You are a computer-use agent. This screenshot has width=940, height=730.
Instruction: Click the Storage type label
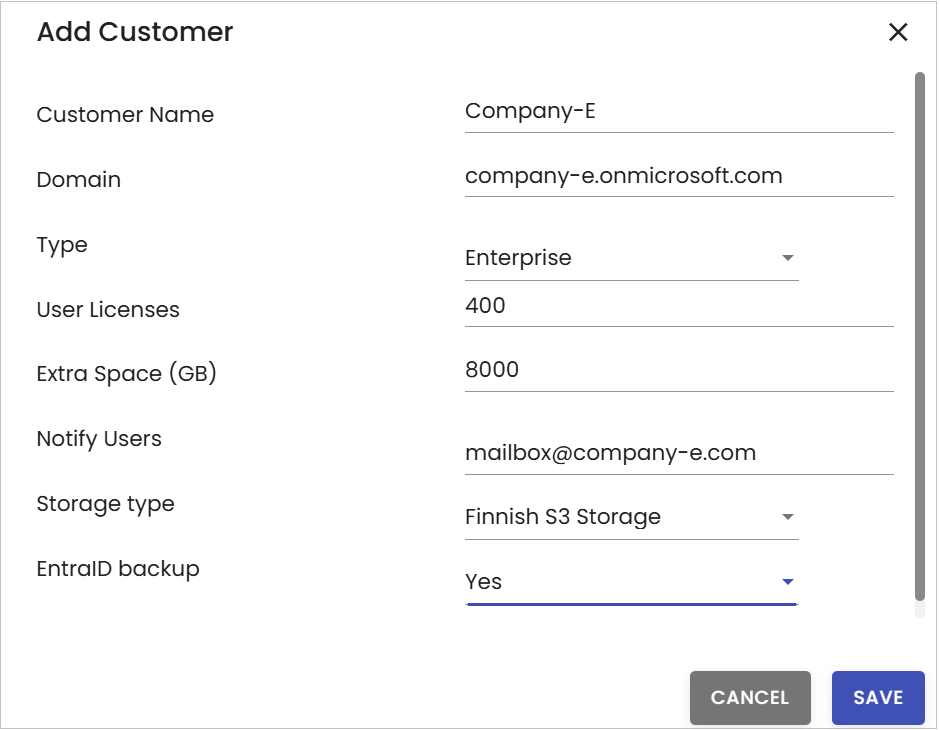[x=106, y=505]
